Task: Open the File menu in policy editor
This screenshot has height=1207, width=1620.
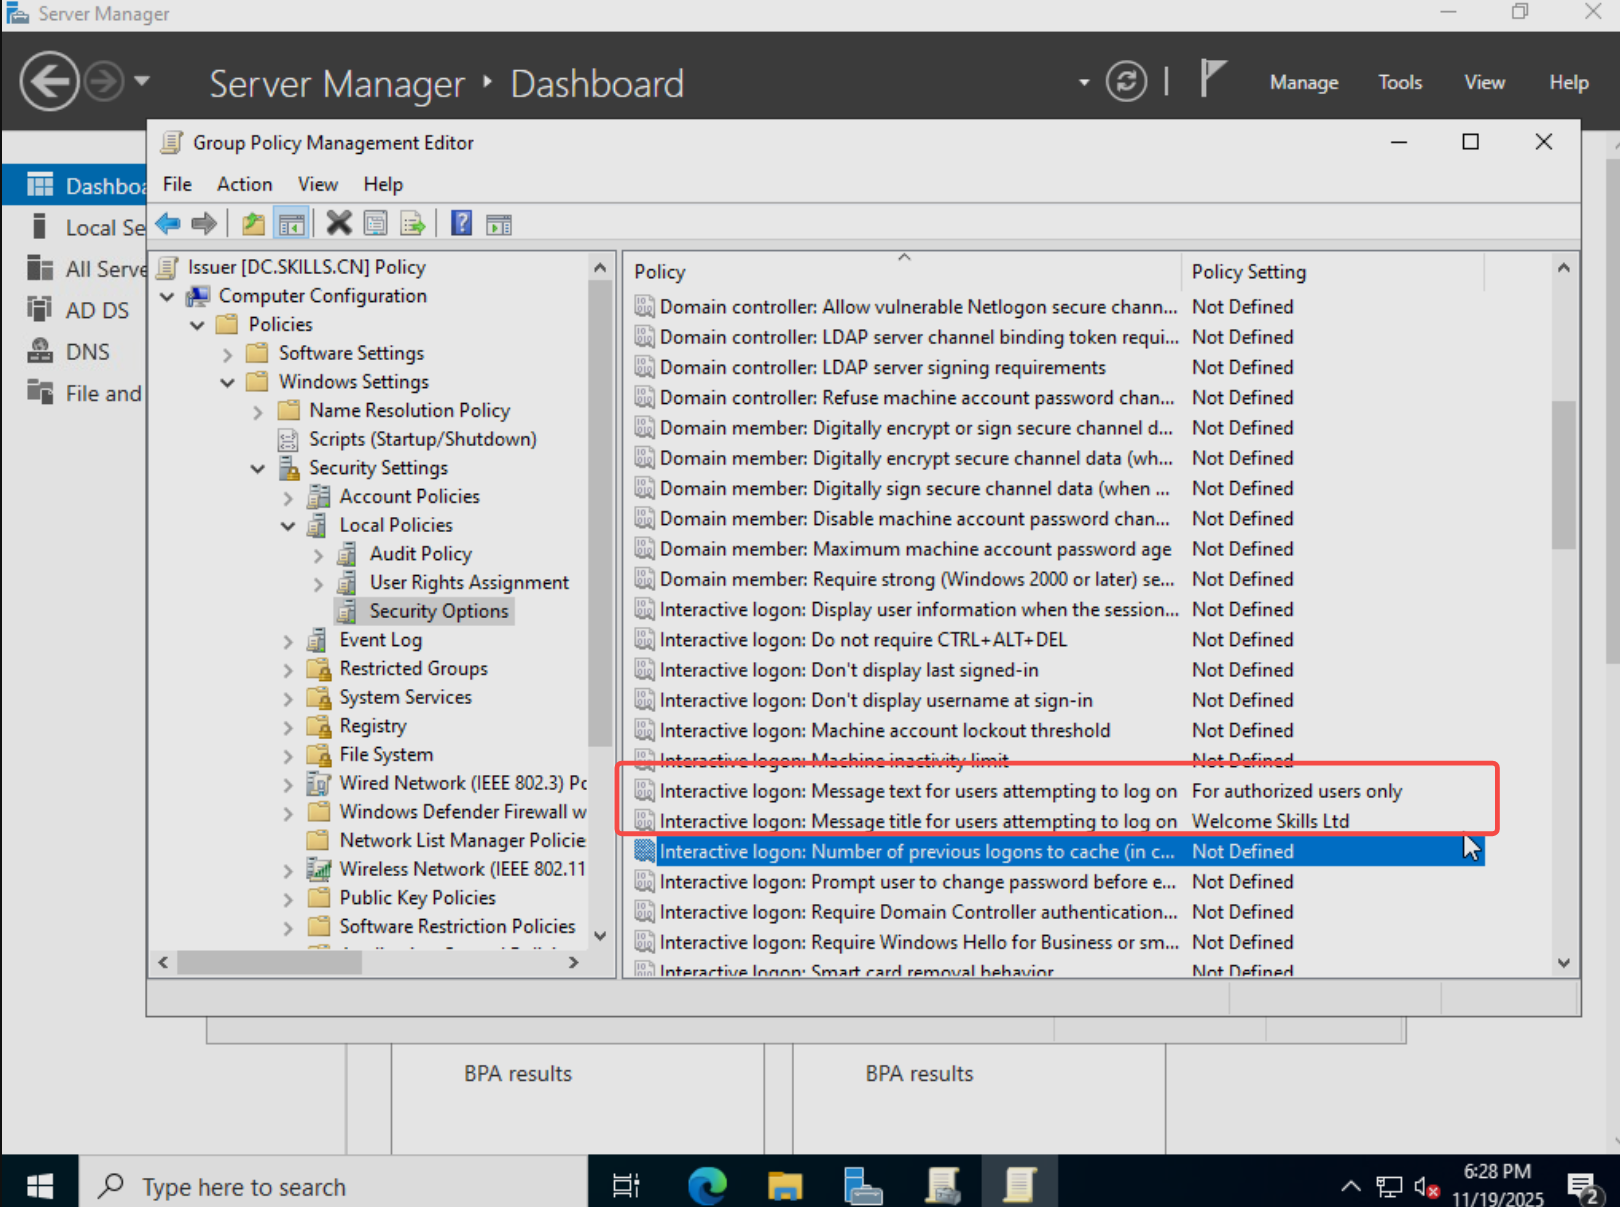Action: pos(177,184)
